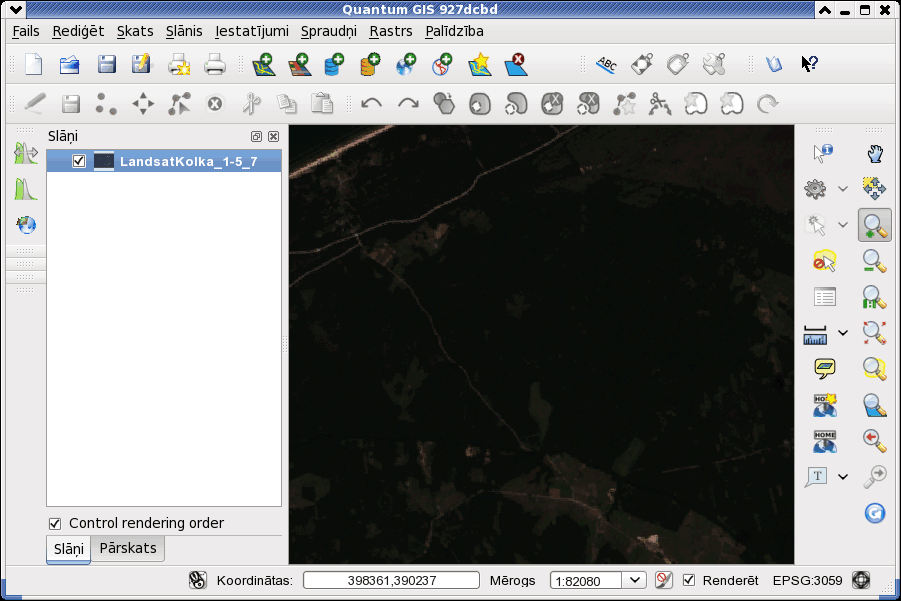Screen dimensions: 901x601
Task: Create new vector layer star icon
Action: (x=480, y=64)
